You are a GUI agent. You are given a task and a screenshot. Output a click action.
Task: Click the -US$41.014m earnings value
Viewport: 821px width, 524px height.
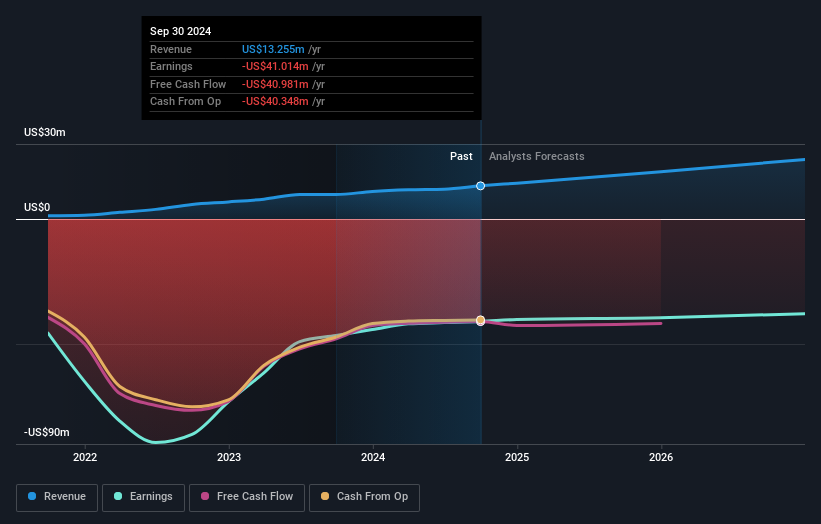[x=275, y=66]
